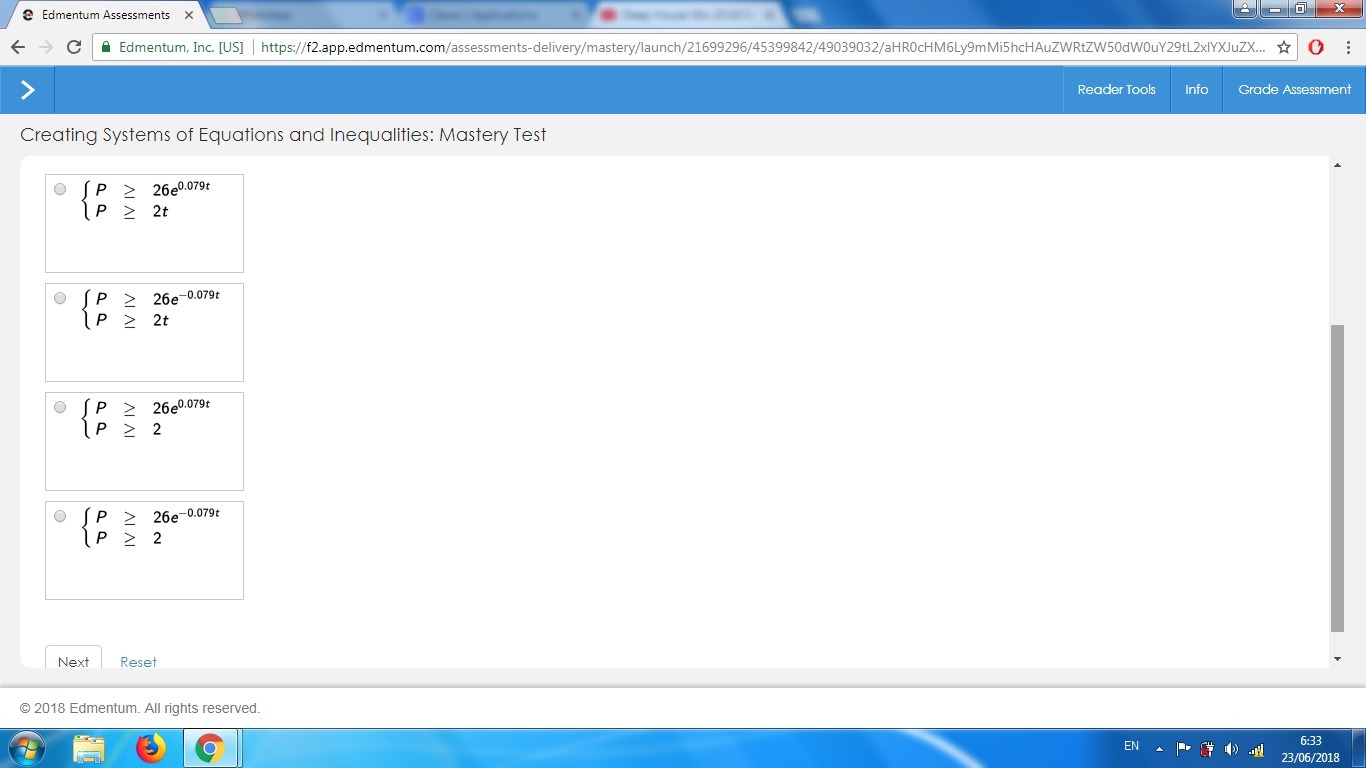This screenshot has width=1366, height=768.
Task: Open Reader Tools menu
Action: tap(1116, 90)
